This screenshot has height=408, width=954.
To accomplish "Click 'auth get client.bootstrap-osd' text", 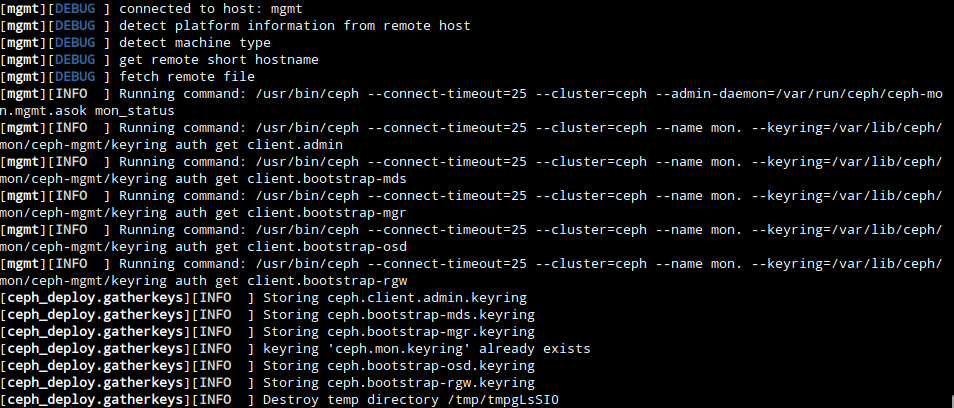I will tap(291, 247).
